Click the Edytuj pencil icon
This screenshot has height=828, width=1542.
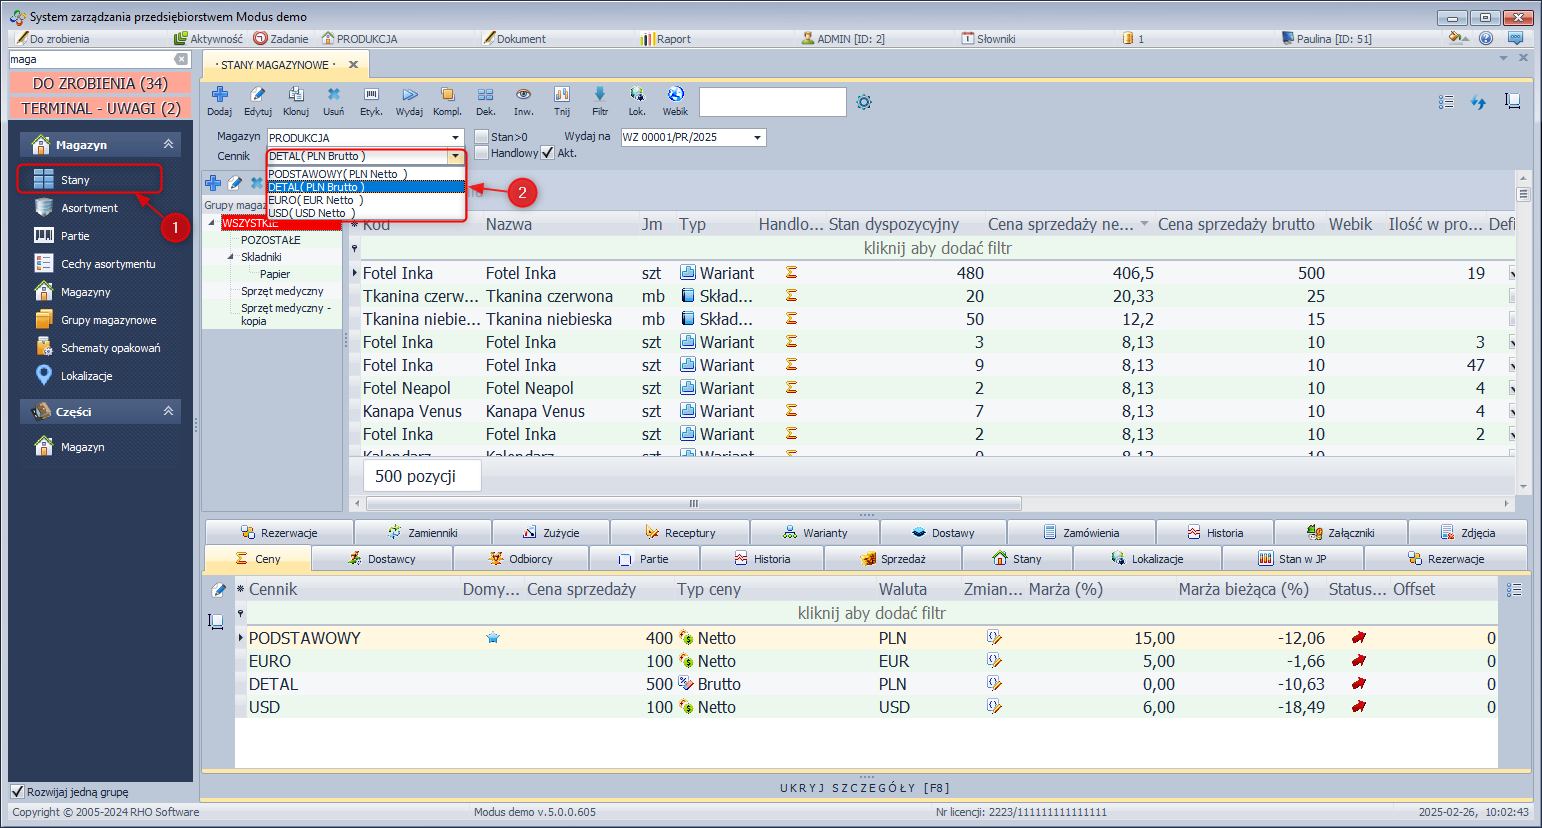(257, 95)
